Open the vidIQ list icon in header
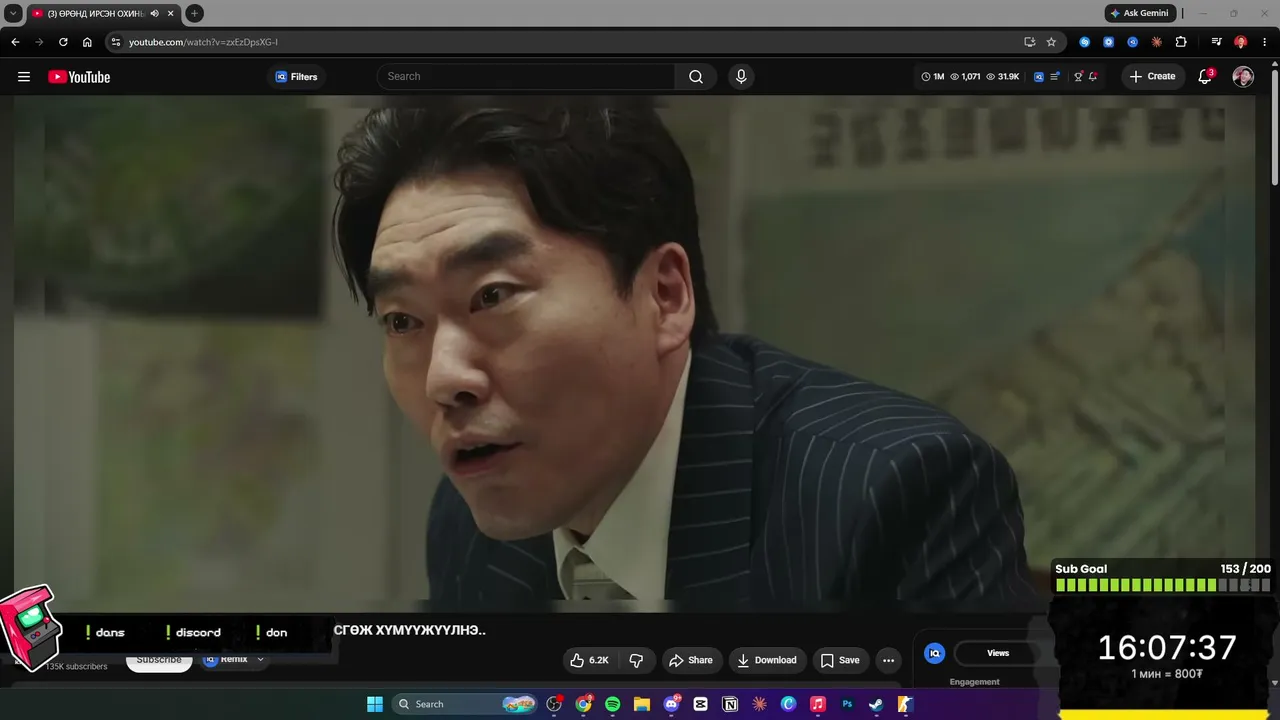The image size is (1280, 720). [1055, 77]
